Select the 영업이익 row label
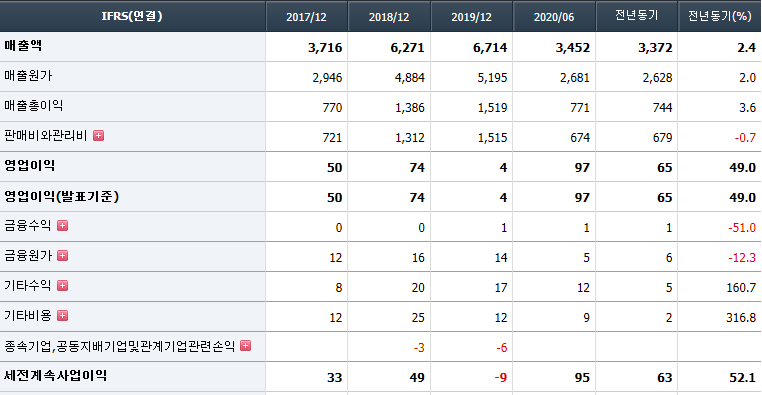The image size is (762, 395). click(30, 166)
